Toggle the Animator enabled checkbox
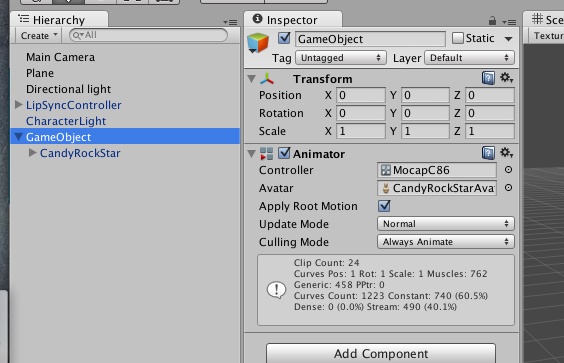564x363 pixels. tap(284, 153)
